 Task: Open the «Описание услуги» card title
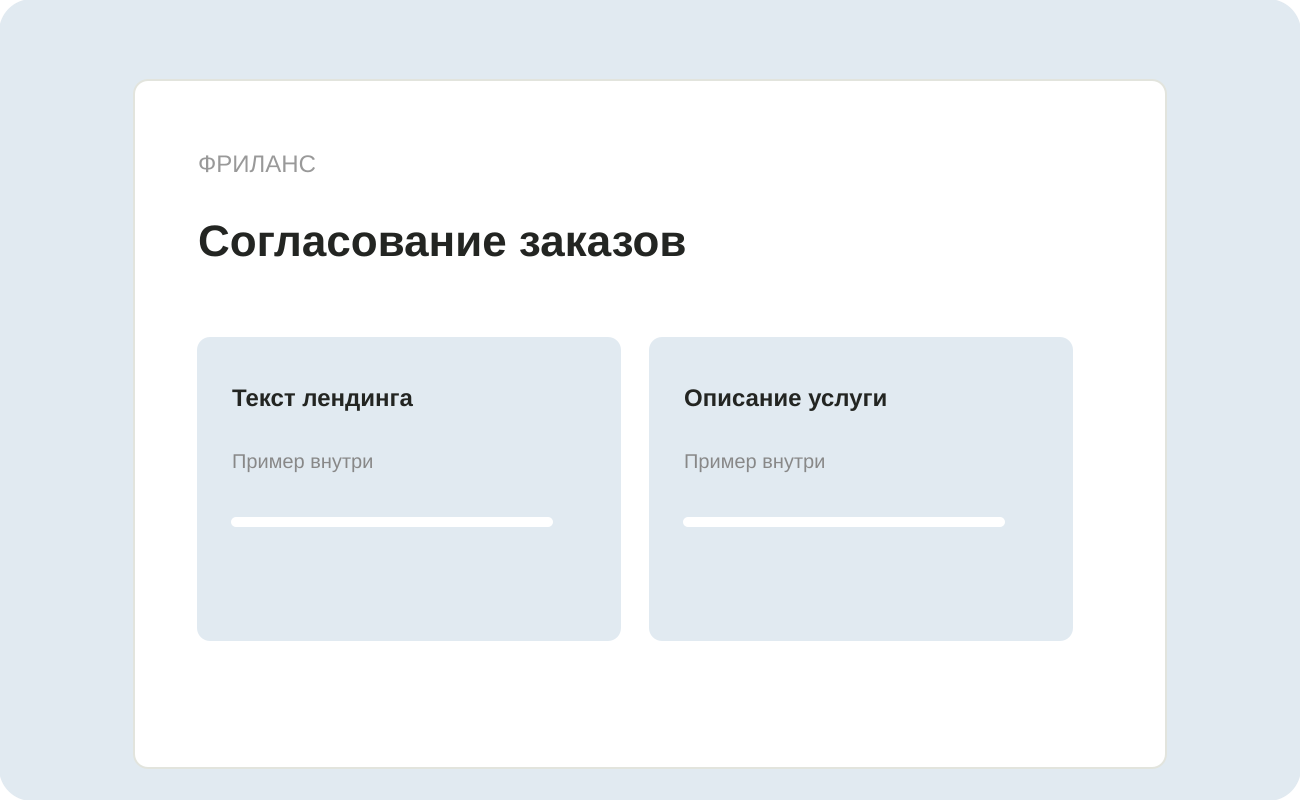[x=785, y=398]
